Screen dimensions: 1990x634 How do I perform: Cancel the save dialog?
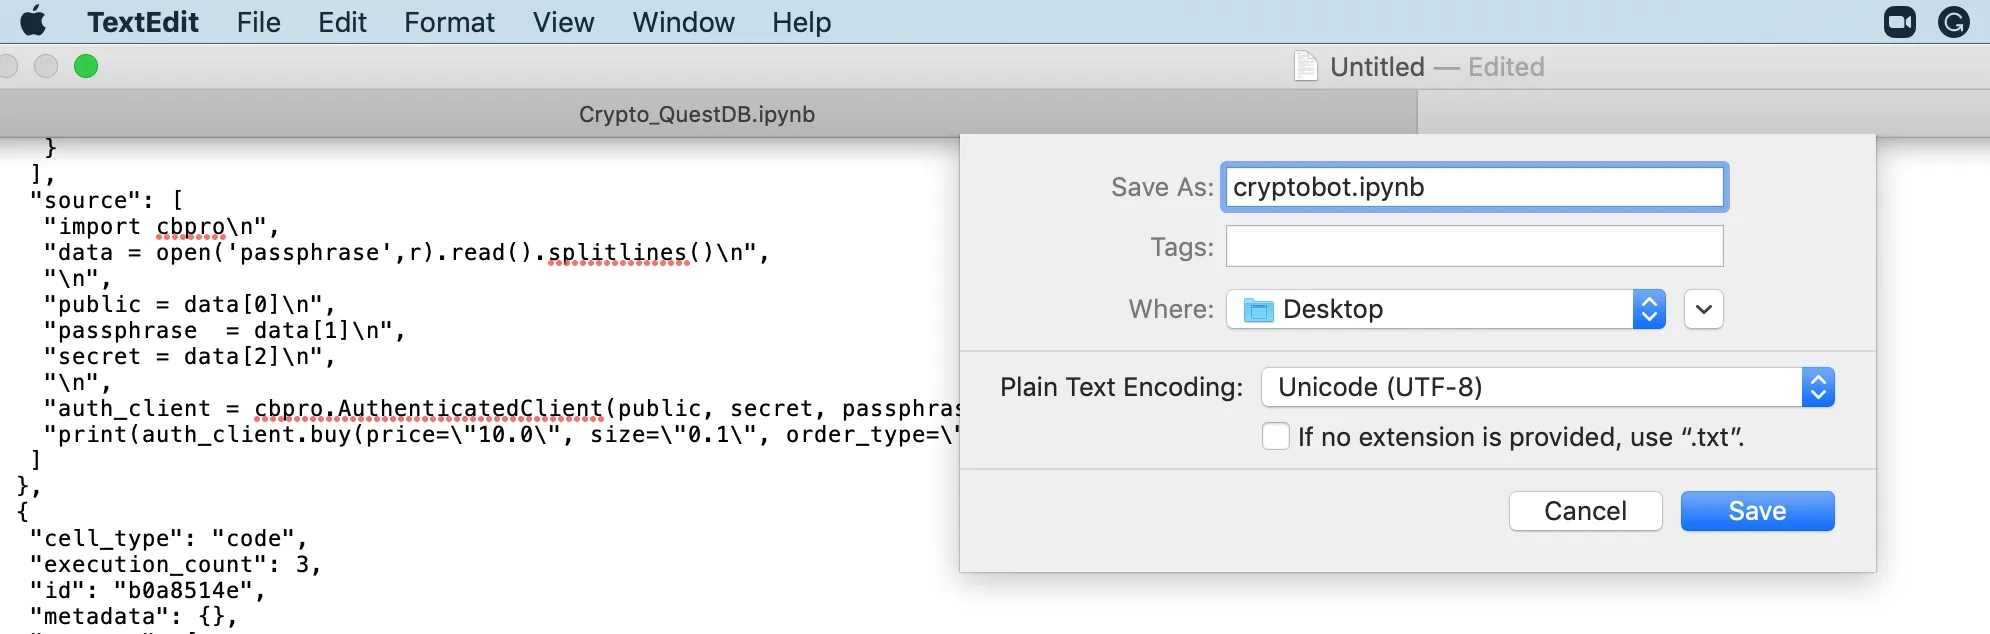(x=1585, y=511)
